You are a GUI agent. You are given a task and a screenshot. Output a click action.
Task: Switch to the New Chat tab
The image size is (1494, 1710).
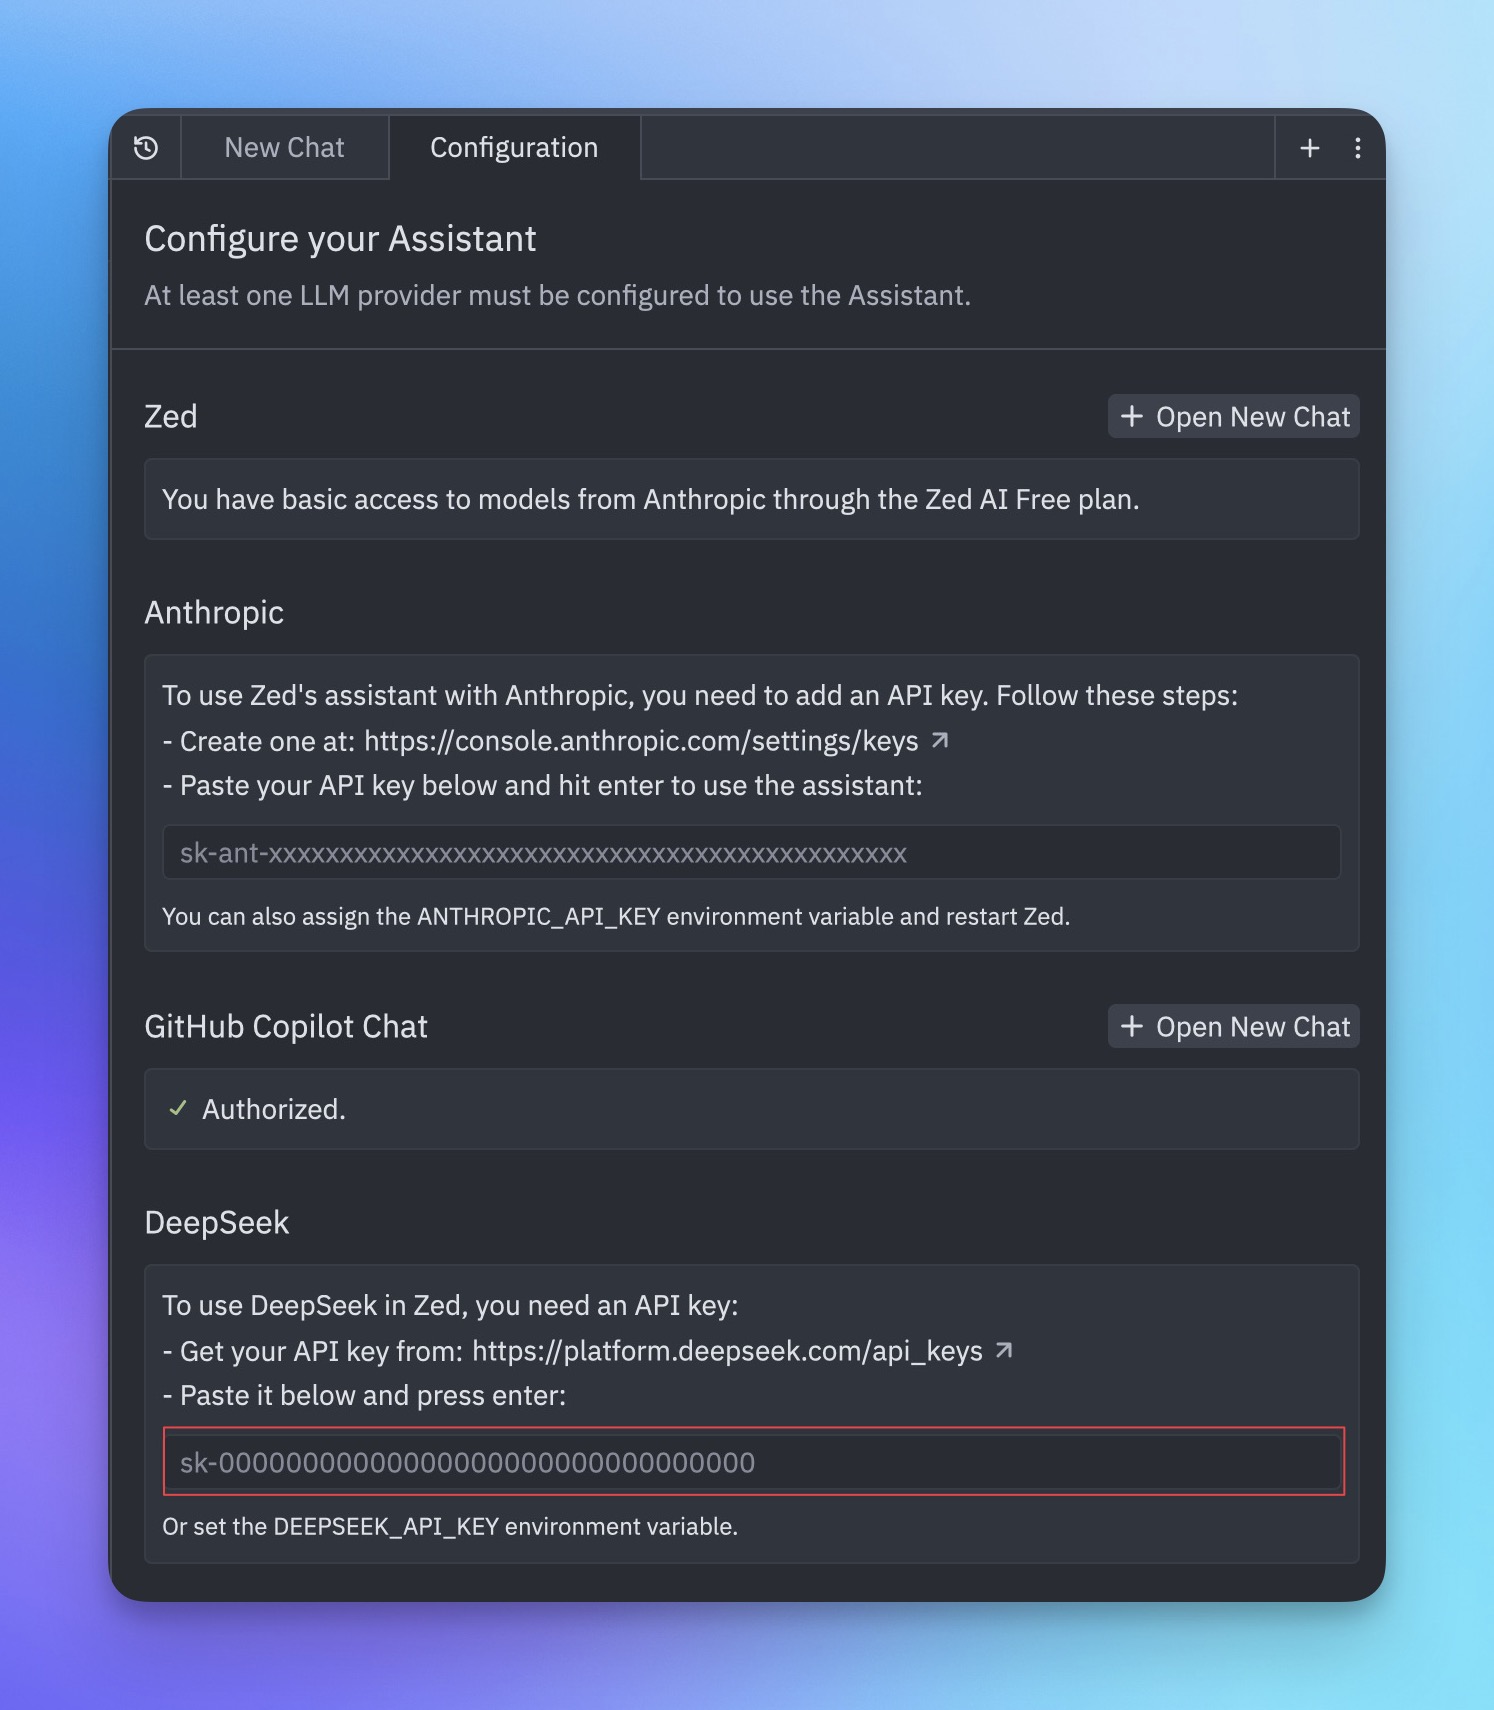point(284,147)
